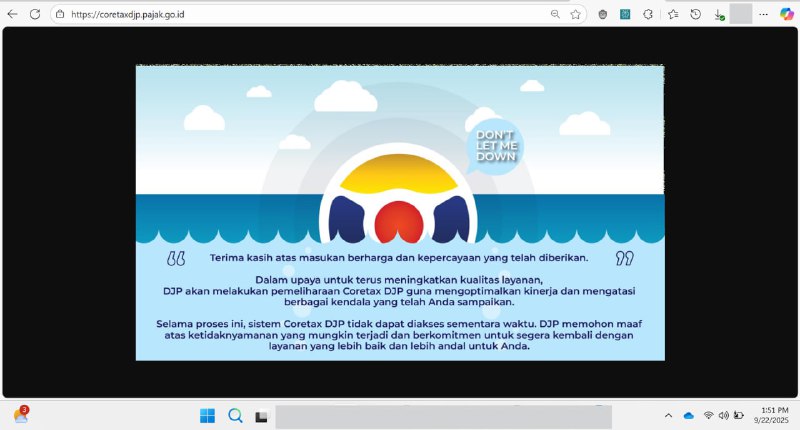This screenshot has height=430, width=800.
Task: Open Task View on taskbar
Action: [x=261, y=416]
